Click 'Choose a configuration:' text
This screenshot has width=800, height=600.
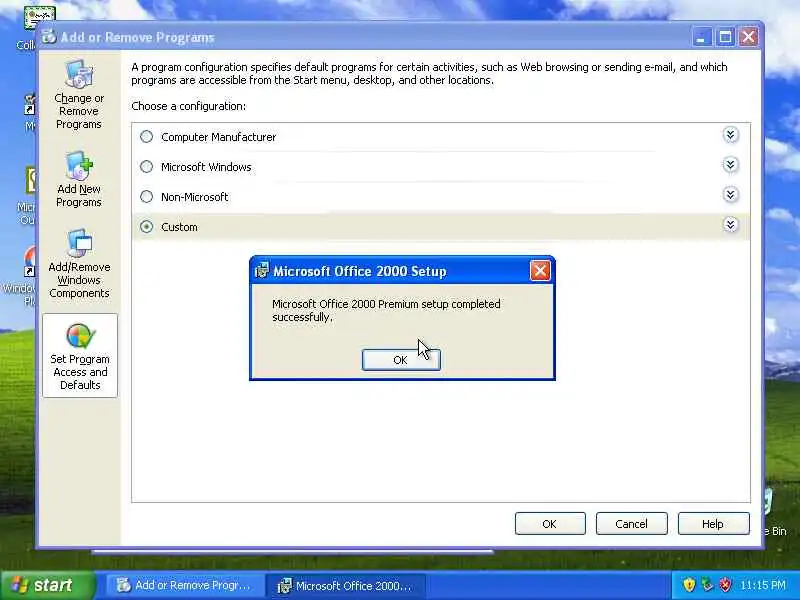point(188,106)
